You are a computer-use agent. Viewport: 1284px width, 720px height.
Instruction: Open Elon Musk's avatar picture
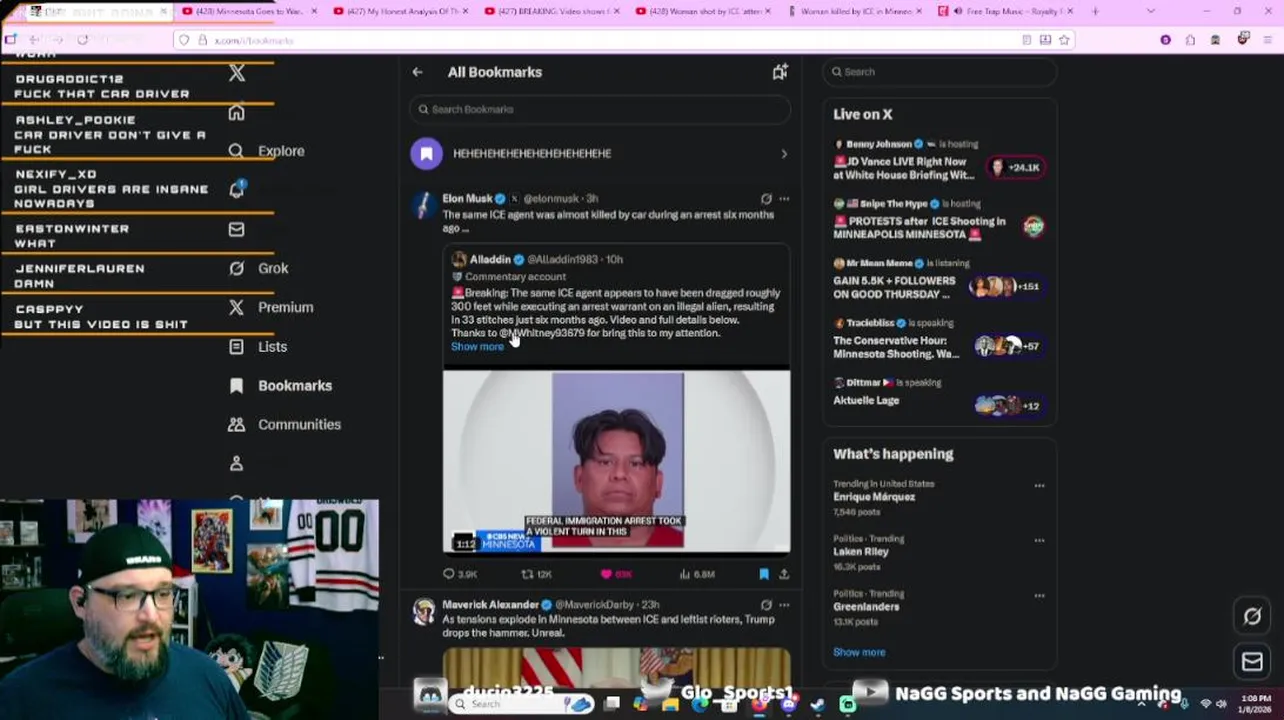pos(424,205)
